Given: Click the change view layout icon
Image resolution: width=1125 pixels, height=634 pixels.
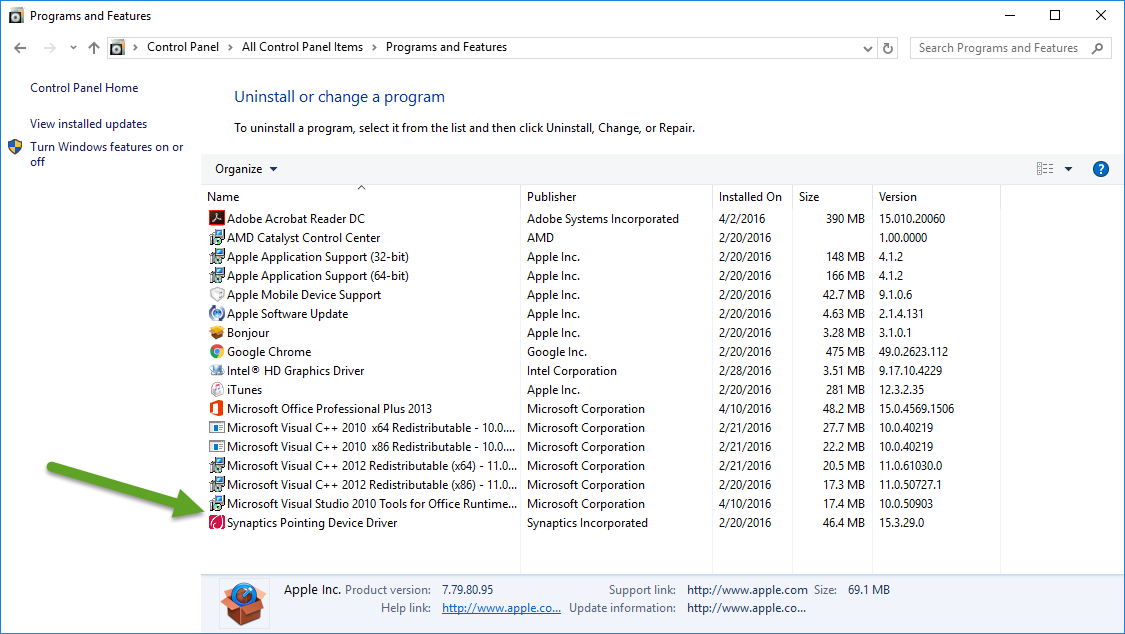Looking at the screenshot, I should pyautogui.click(x=1045, y=169).
